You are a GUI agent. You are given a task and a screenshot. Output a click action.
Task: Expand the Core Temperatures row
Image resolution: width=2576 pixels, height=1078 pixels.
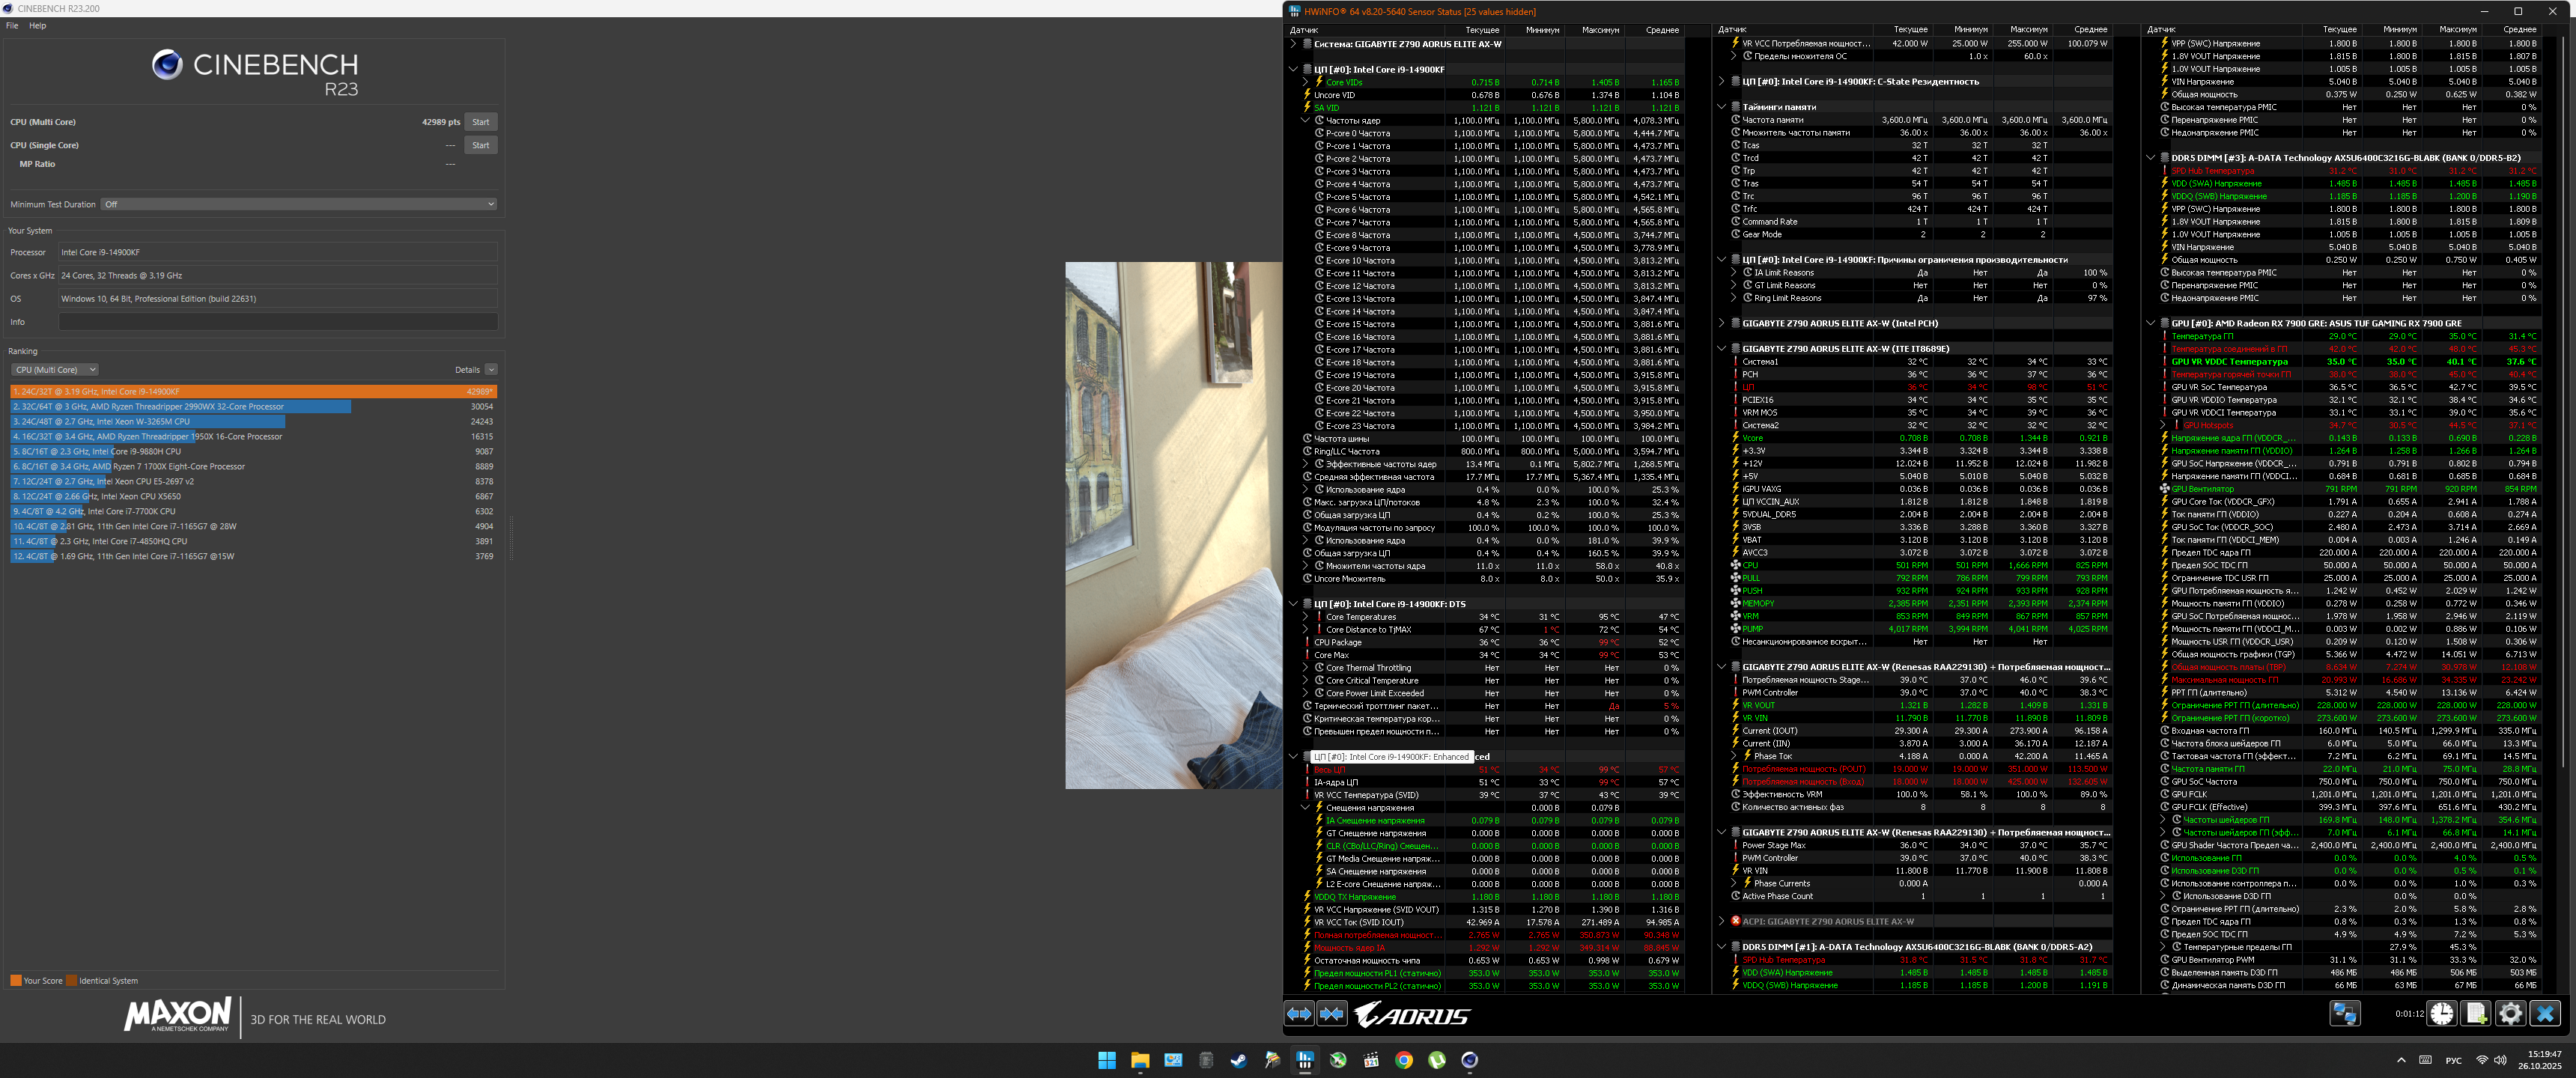point(1305,617)
